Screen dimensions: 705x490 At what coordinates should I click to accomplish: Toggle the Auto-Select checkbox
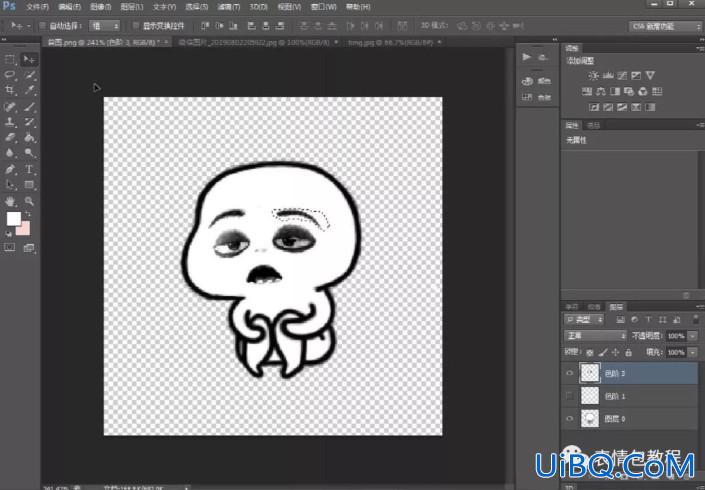(43, 26)
